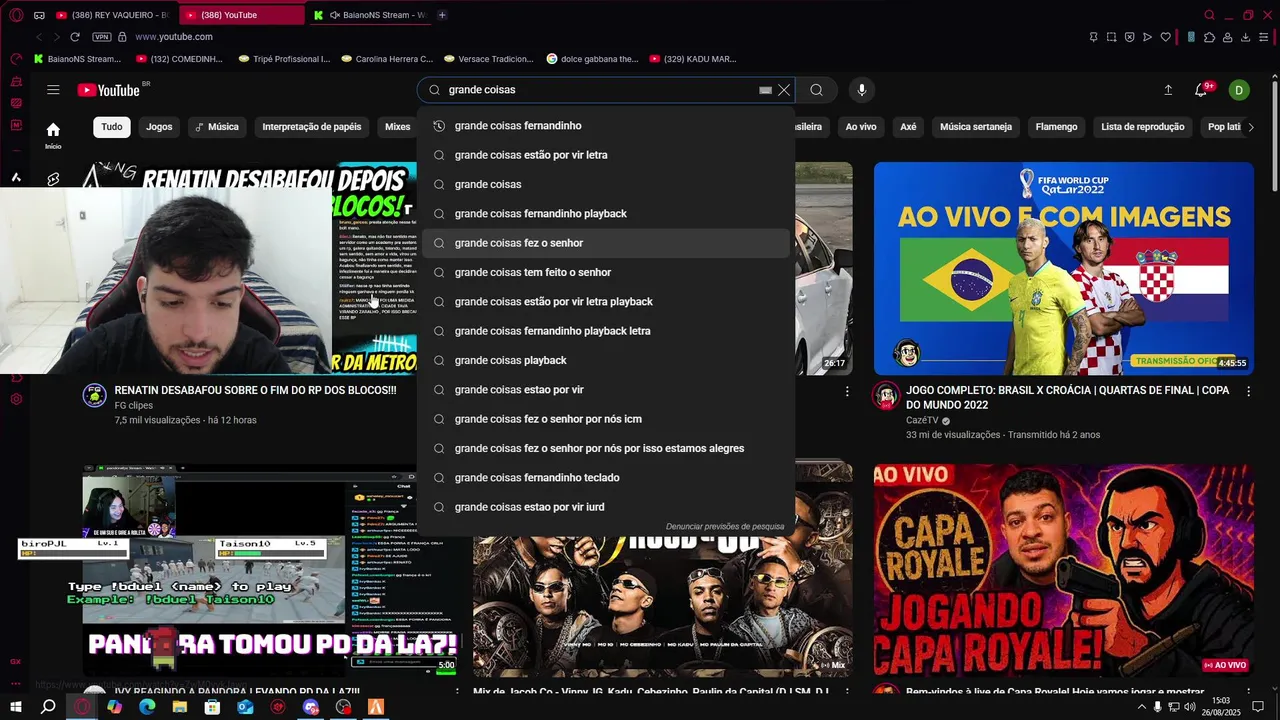Open CazéTV channel link
Screen dimensions: 1280x720
point(922,421)
